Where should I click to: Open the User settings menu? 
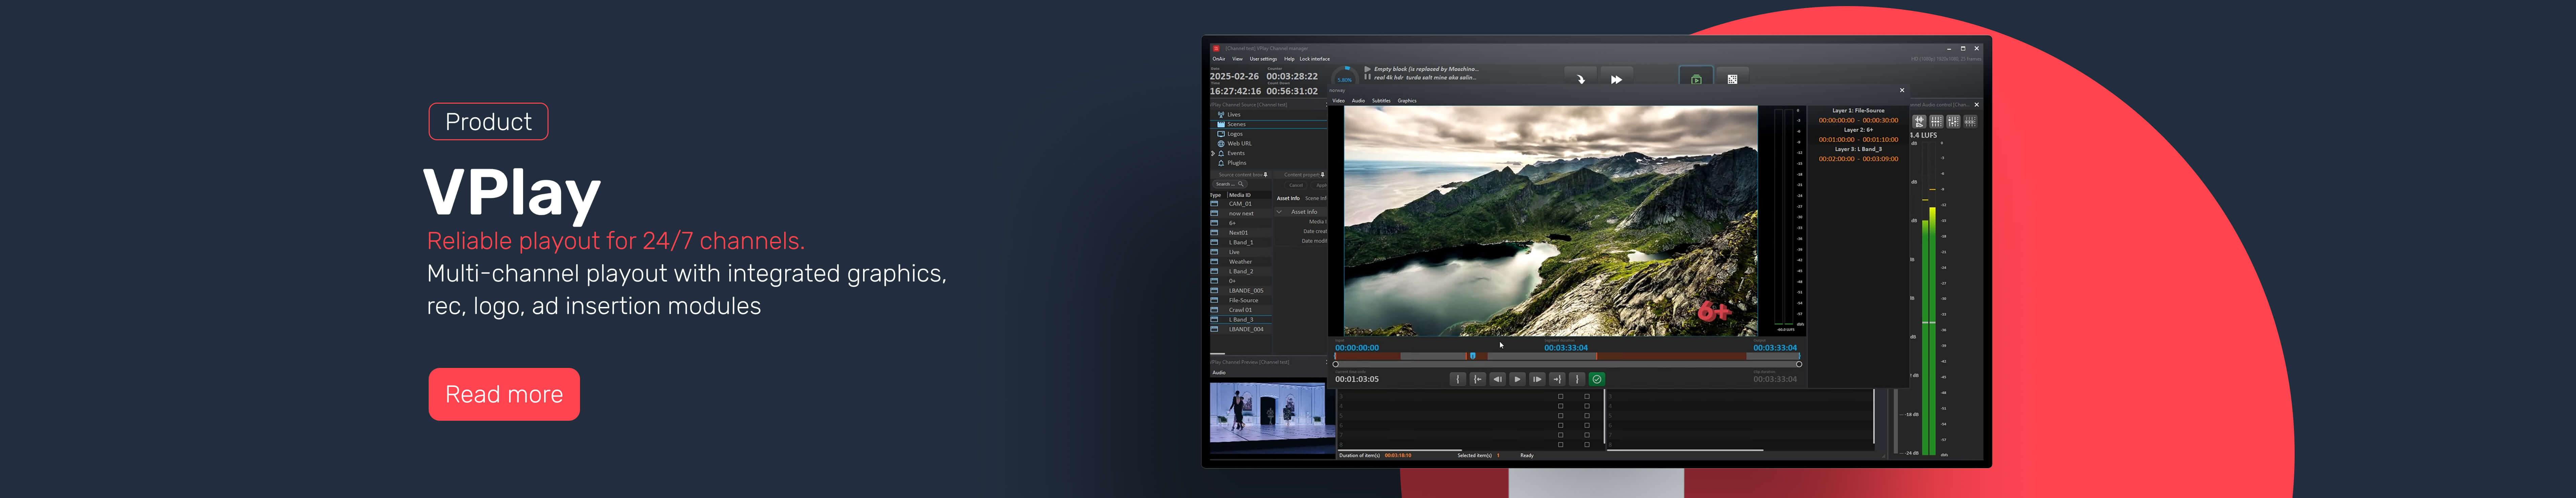[1263, 59]
